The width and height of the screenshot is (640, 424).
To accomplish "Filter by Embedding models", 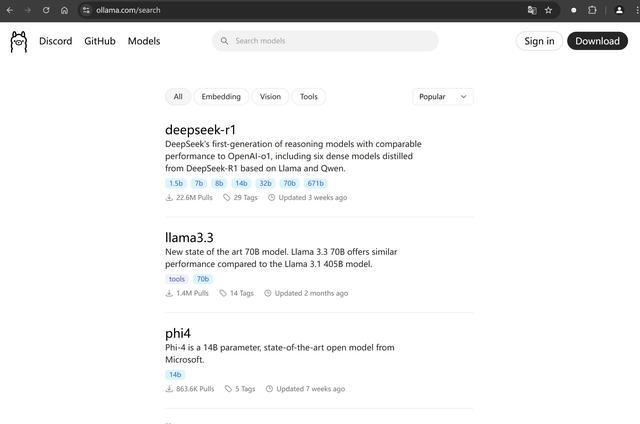I will pos(221,97).
